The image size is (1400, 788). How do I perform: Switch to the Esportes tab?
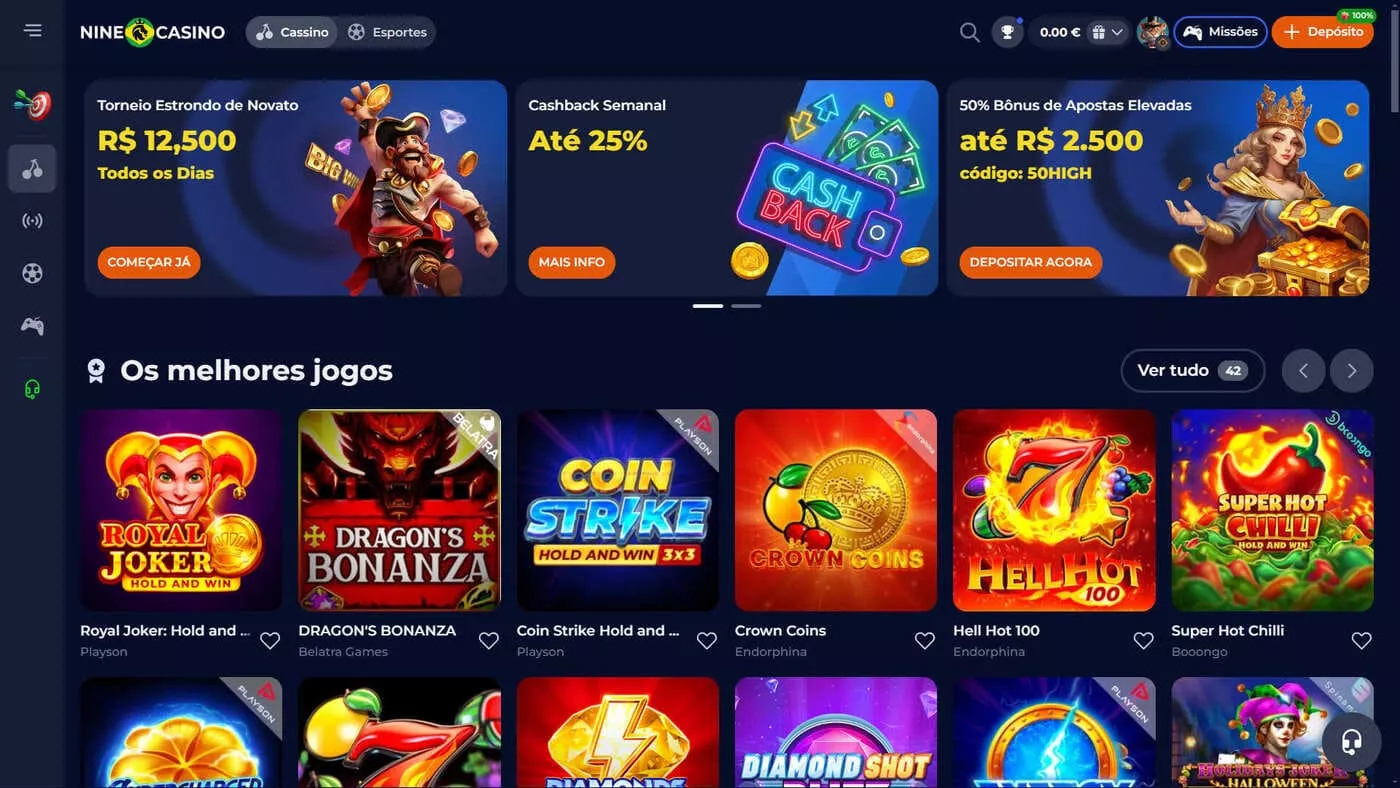(387, 32)
